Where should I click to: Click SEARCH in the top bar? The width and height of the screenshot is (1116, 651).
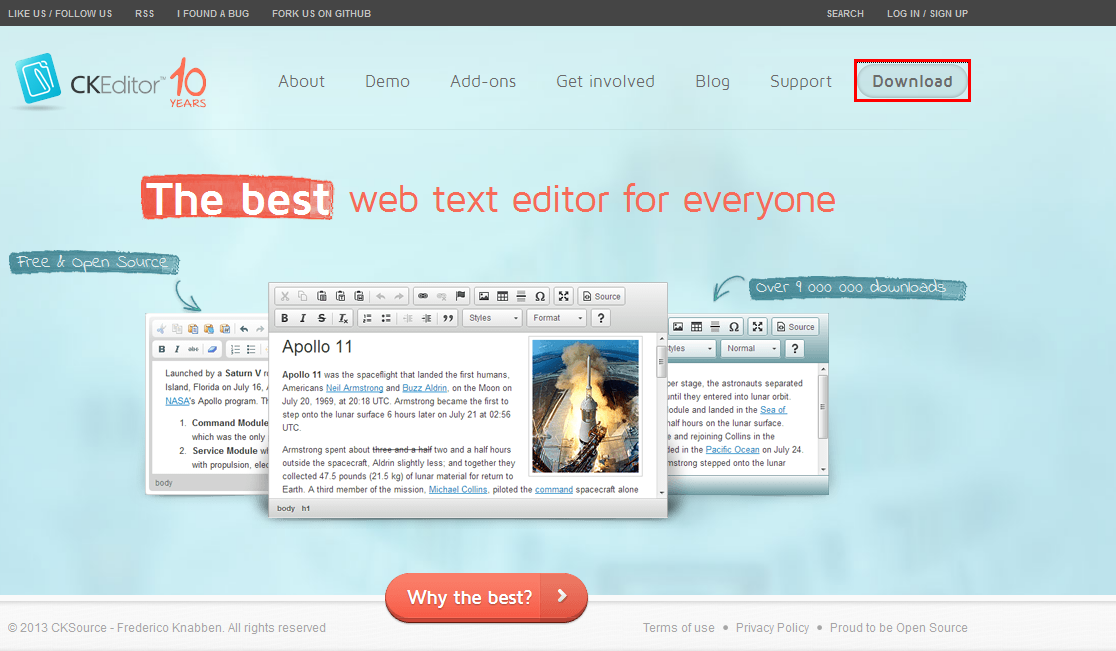point(845,14)
